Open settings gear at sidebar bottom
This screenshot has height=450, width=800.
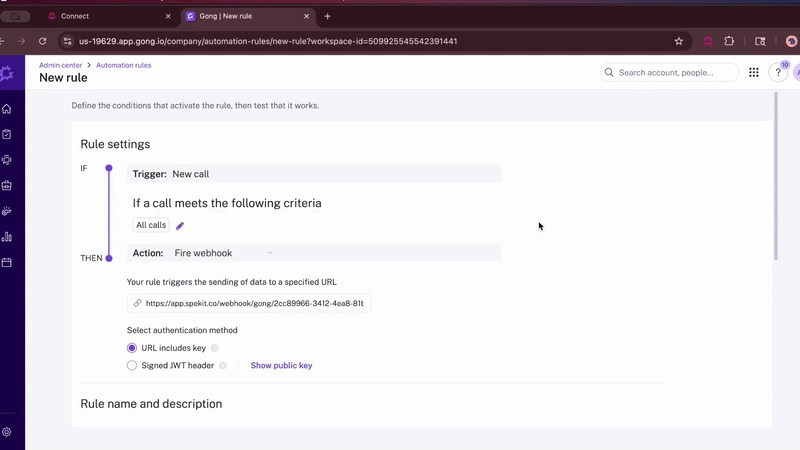point(7,432)
